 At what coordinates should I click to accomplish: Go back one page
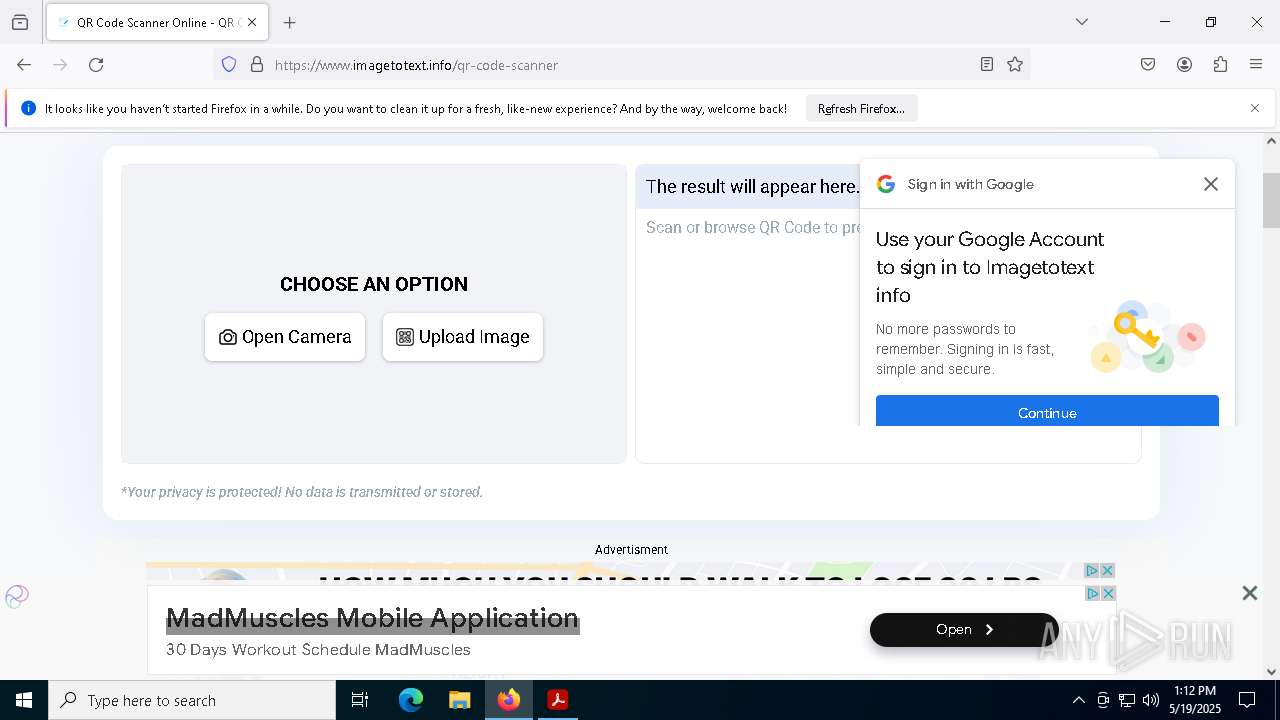click(x=24, y=65)
